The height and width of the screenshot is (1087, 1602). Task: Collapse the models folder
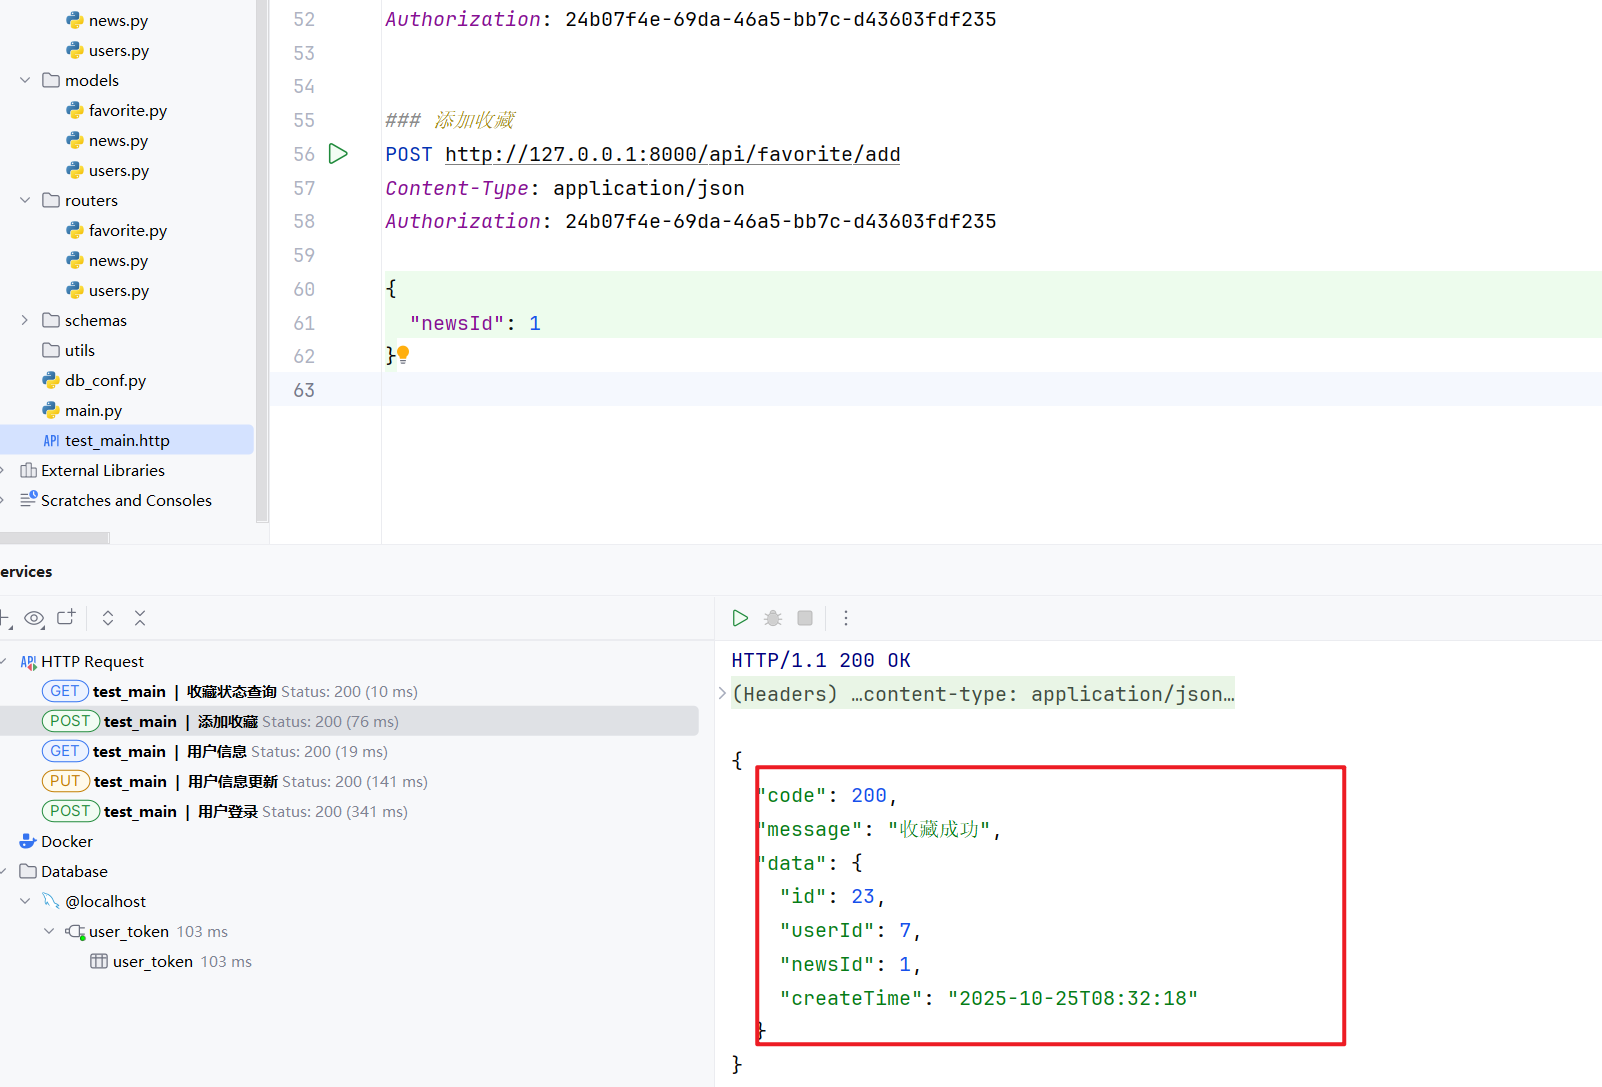pyautogui.click(x=25, y=80)
